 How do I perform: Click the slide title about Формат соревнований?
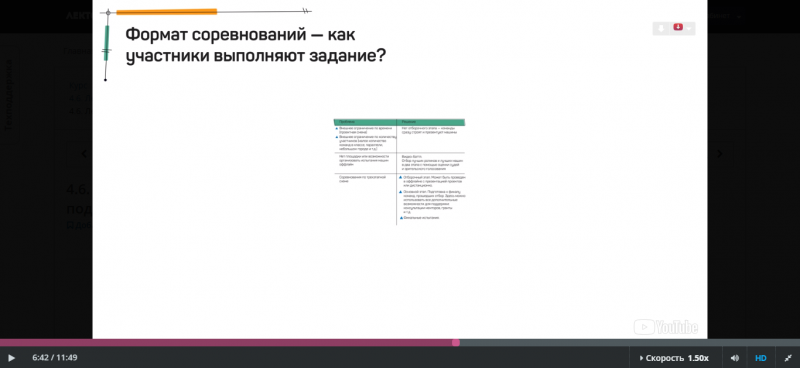[x=255, y=45]
